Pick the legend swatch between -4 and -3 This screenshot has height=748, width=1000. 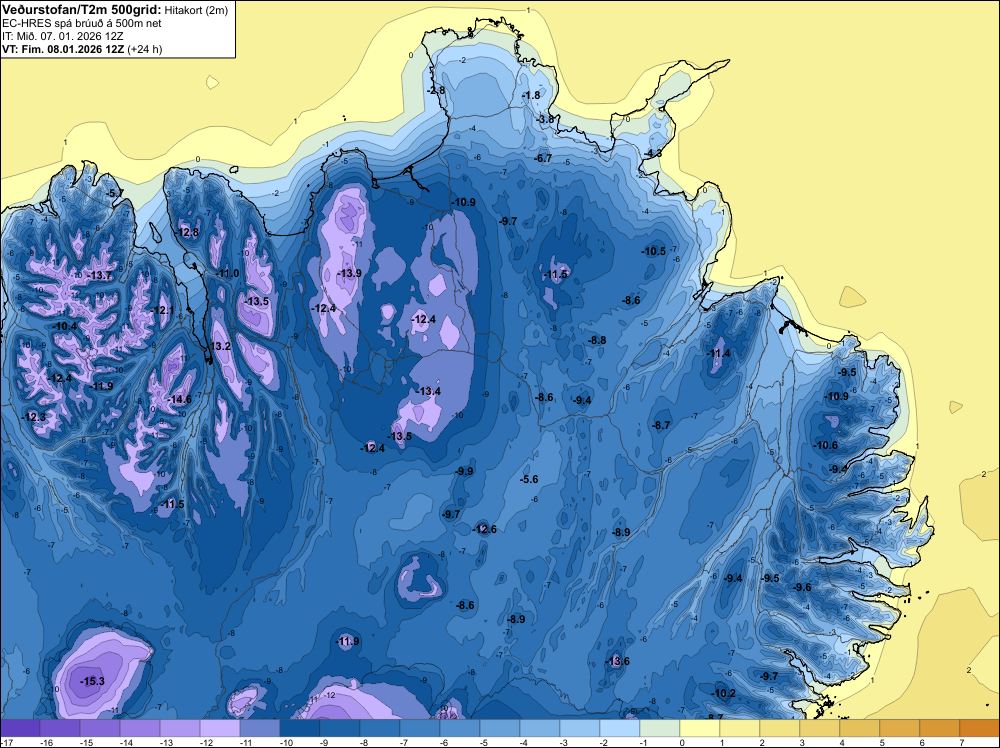coord(540,728)
